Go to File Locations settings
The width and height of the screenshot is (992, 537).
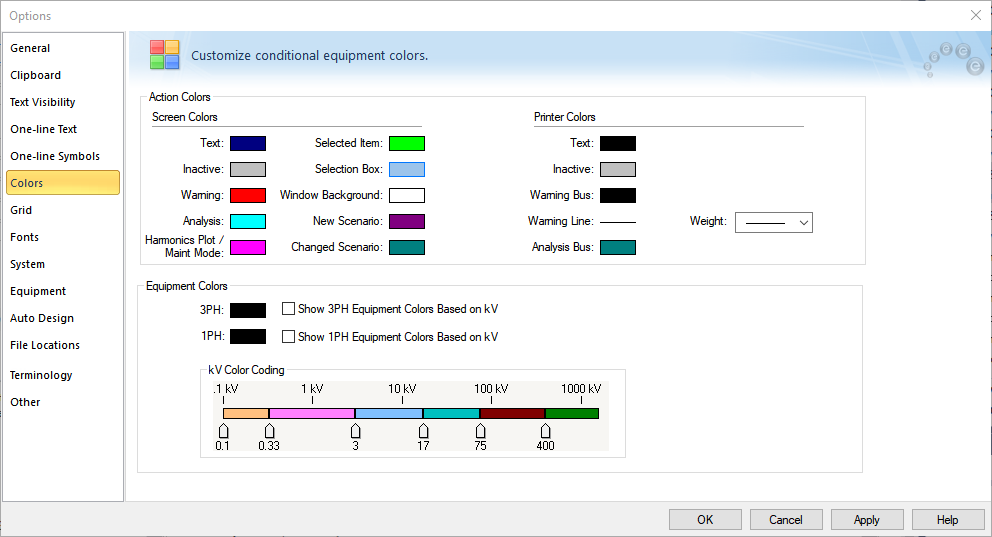pyautogui.click(x=45, y=345)
